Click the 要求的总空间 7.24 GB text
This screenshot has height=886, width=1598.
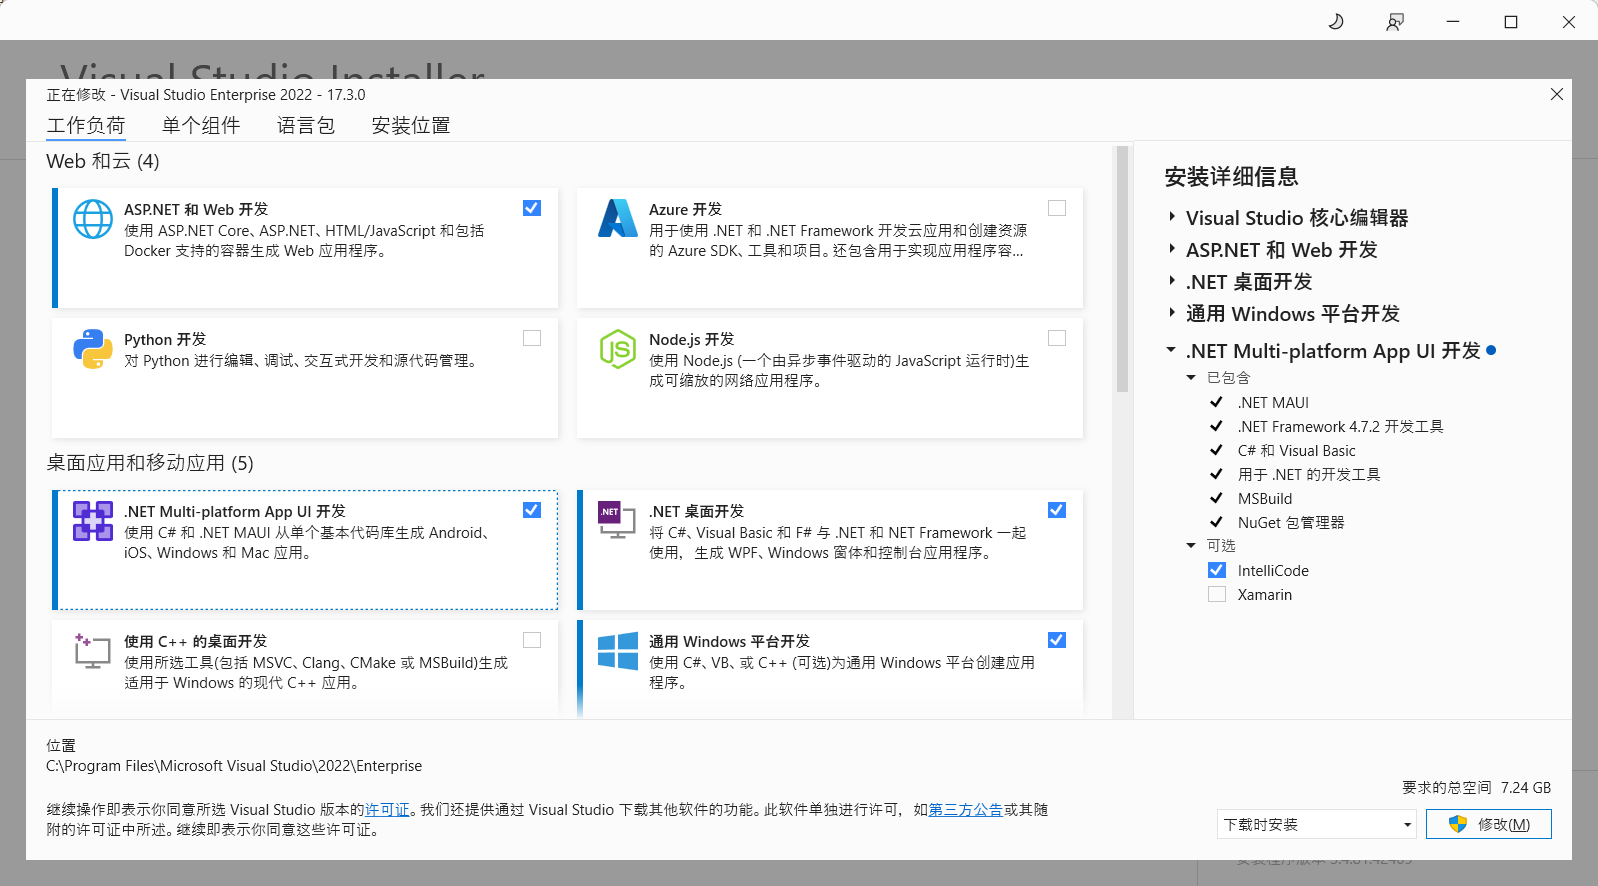(1476, 788)
